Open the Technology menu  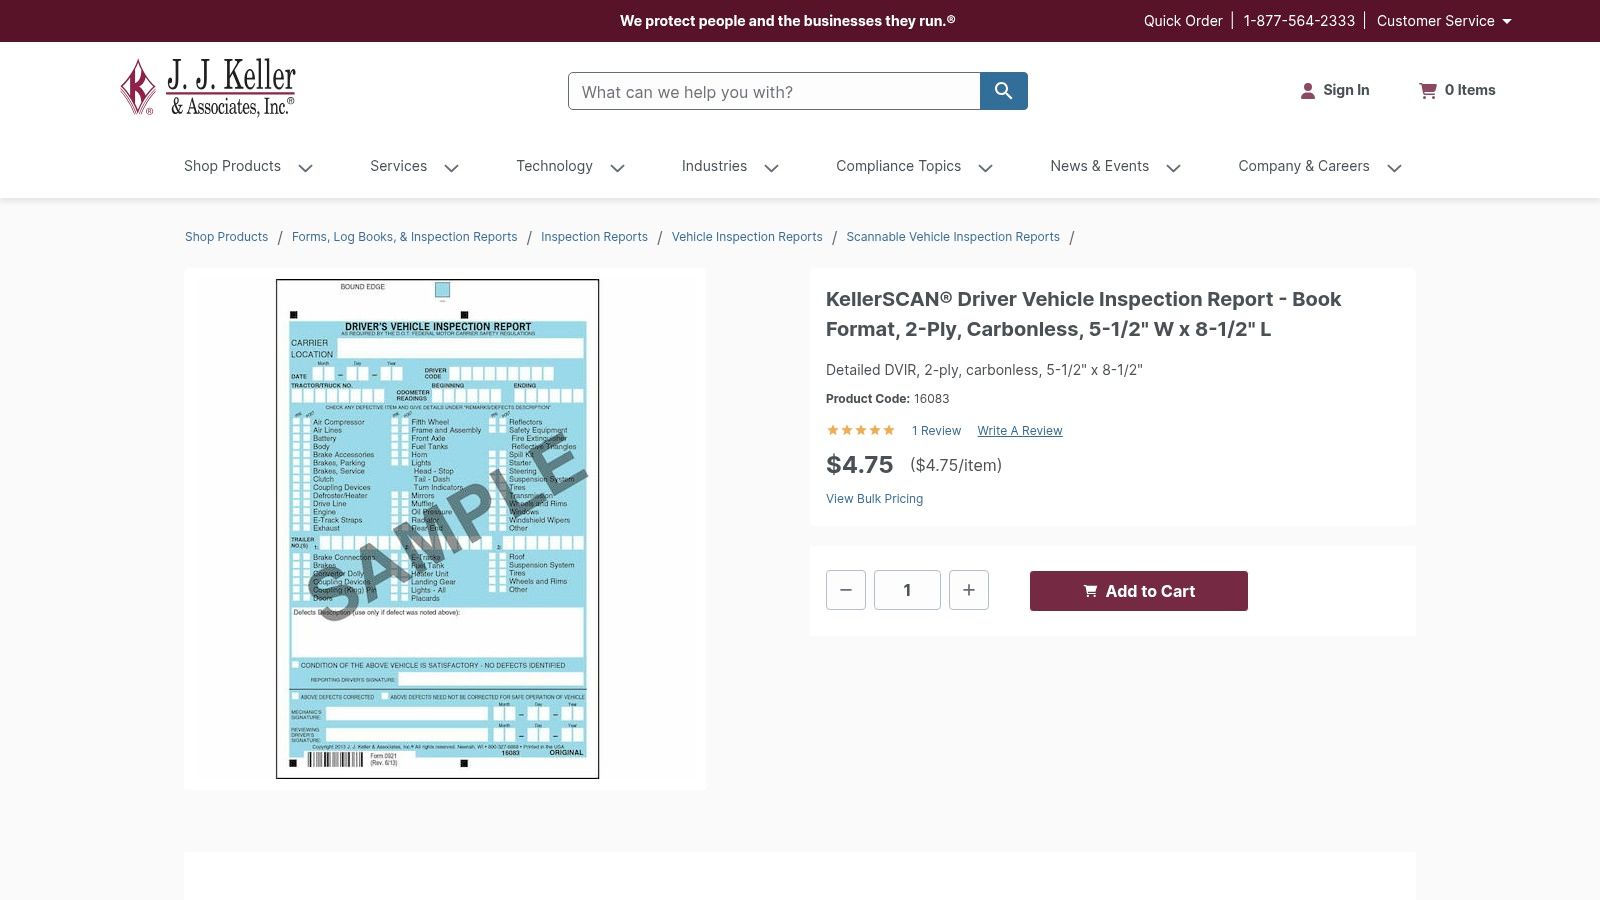coord(554,166)
